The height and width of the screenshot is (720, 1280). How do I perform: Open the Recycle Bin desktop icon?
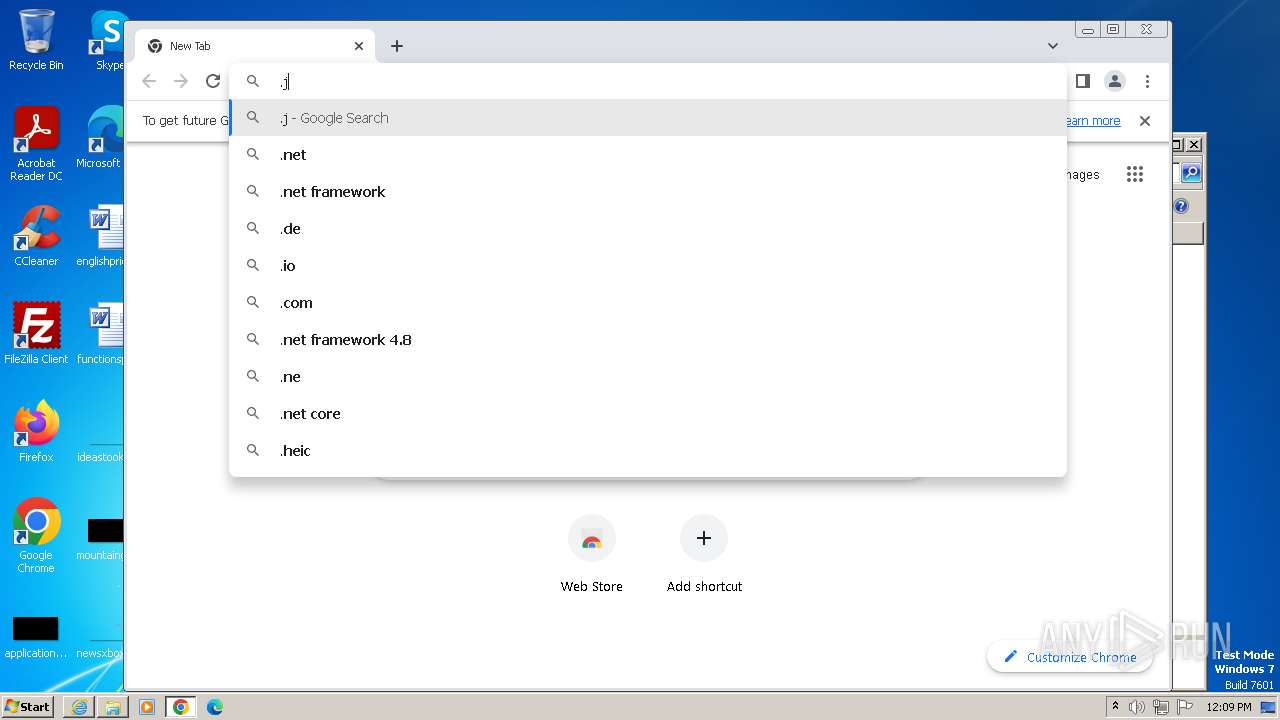point(36,40)
